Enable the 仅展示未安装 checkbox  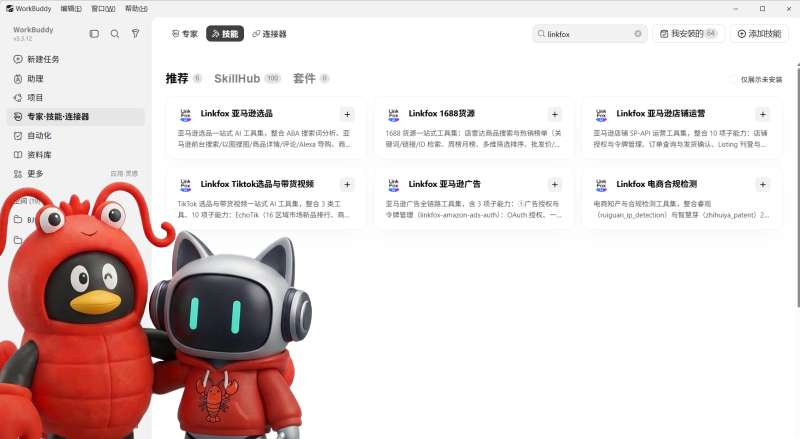pos(733,80)
